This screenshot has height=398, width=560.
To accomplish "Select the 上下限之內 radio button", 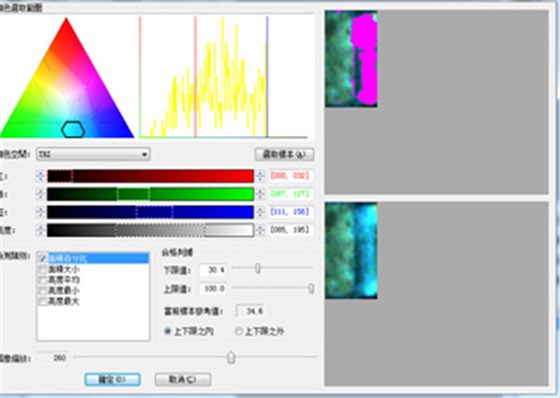I will click(168, 331).
